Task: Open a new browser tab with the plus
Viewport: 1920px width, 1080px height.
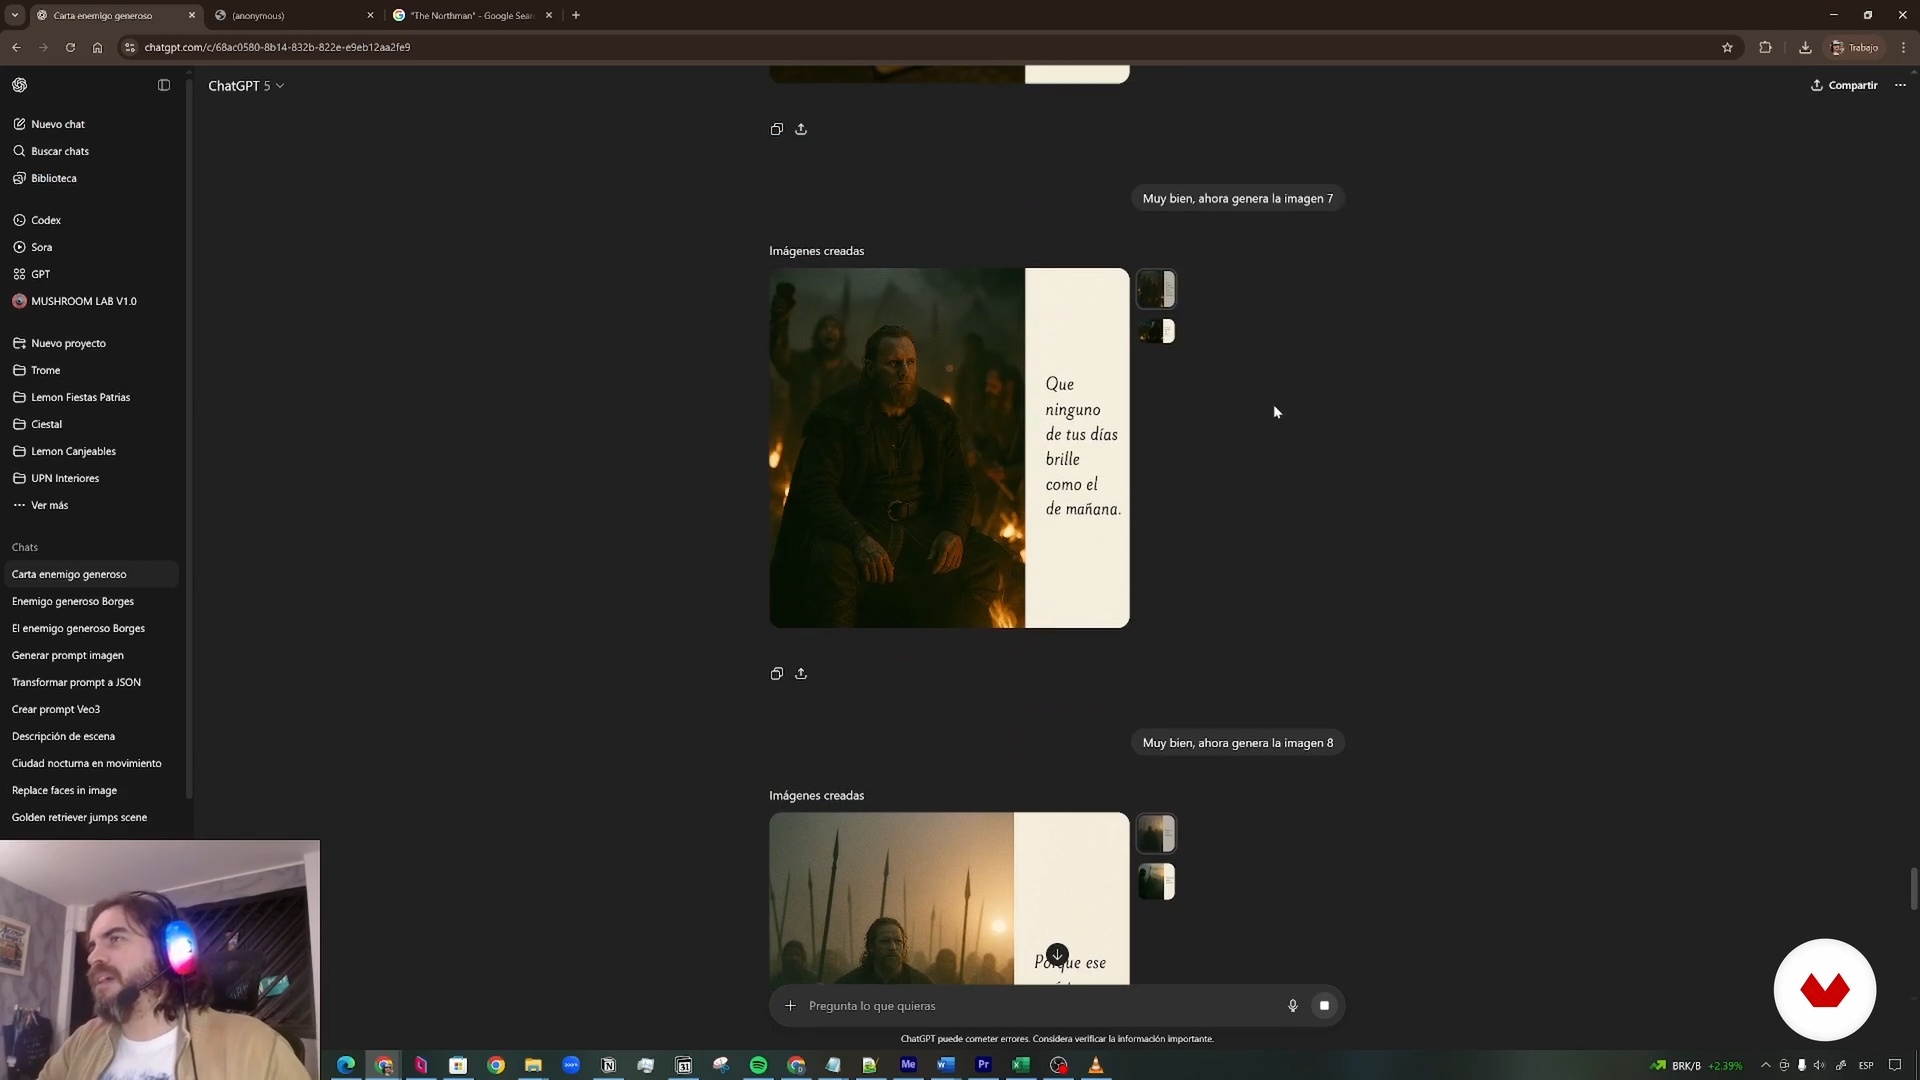Action: tap(576, 15)
